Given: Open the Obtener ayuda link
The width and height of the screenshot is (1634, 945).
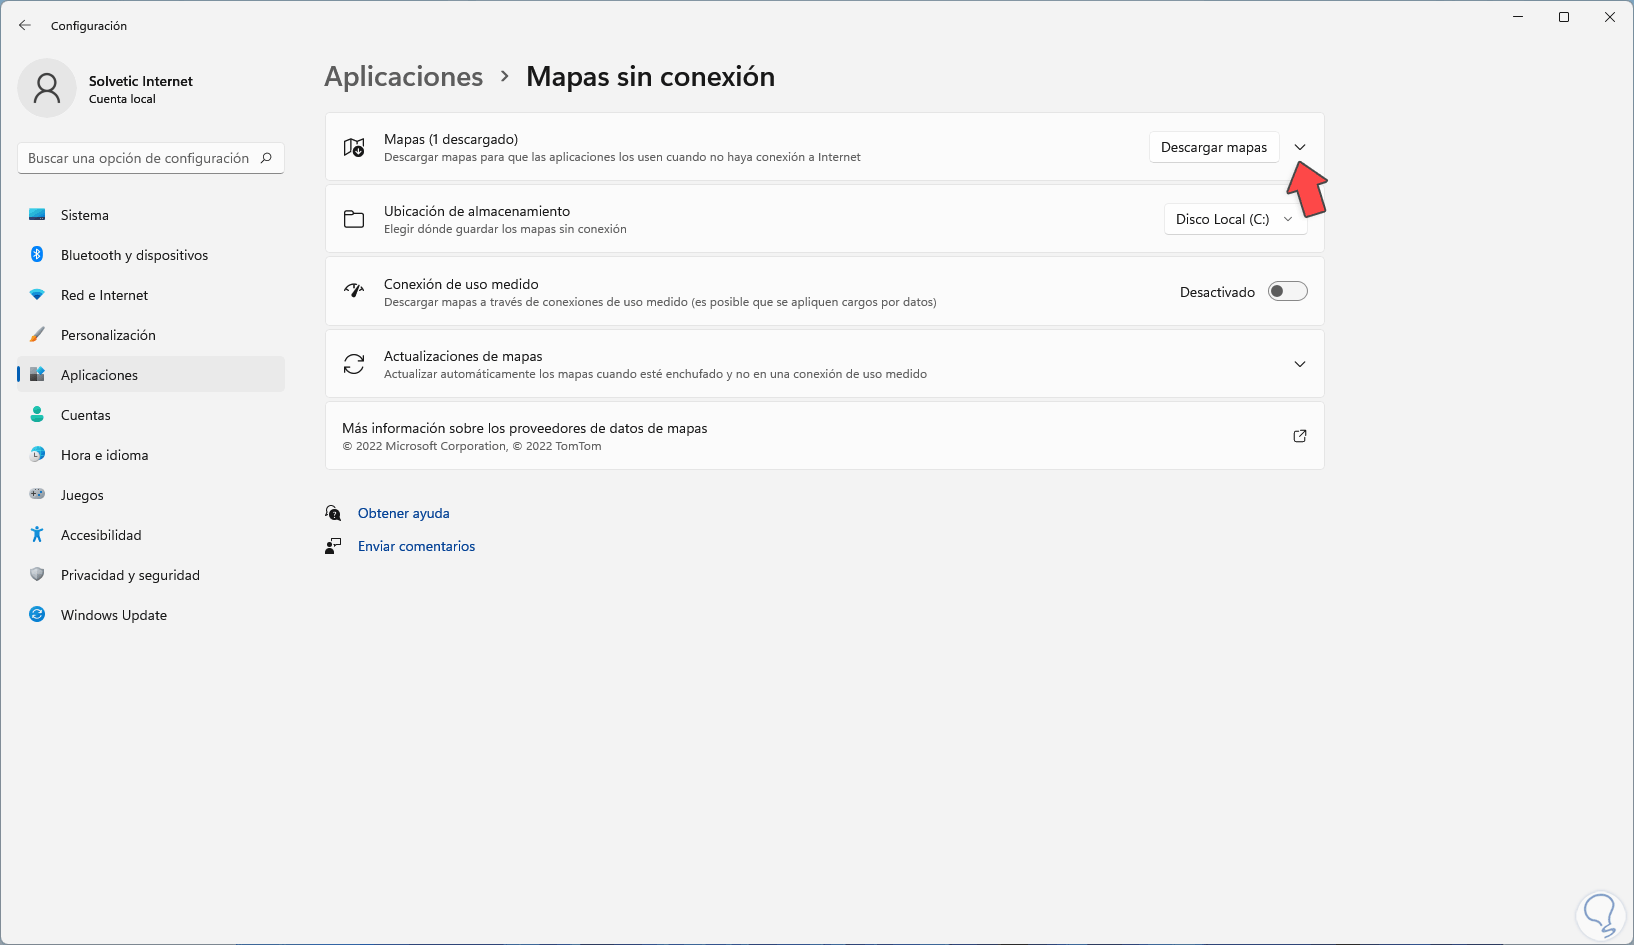Looking at the screenshot, I should pos(404,513).
